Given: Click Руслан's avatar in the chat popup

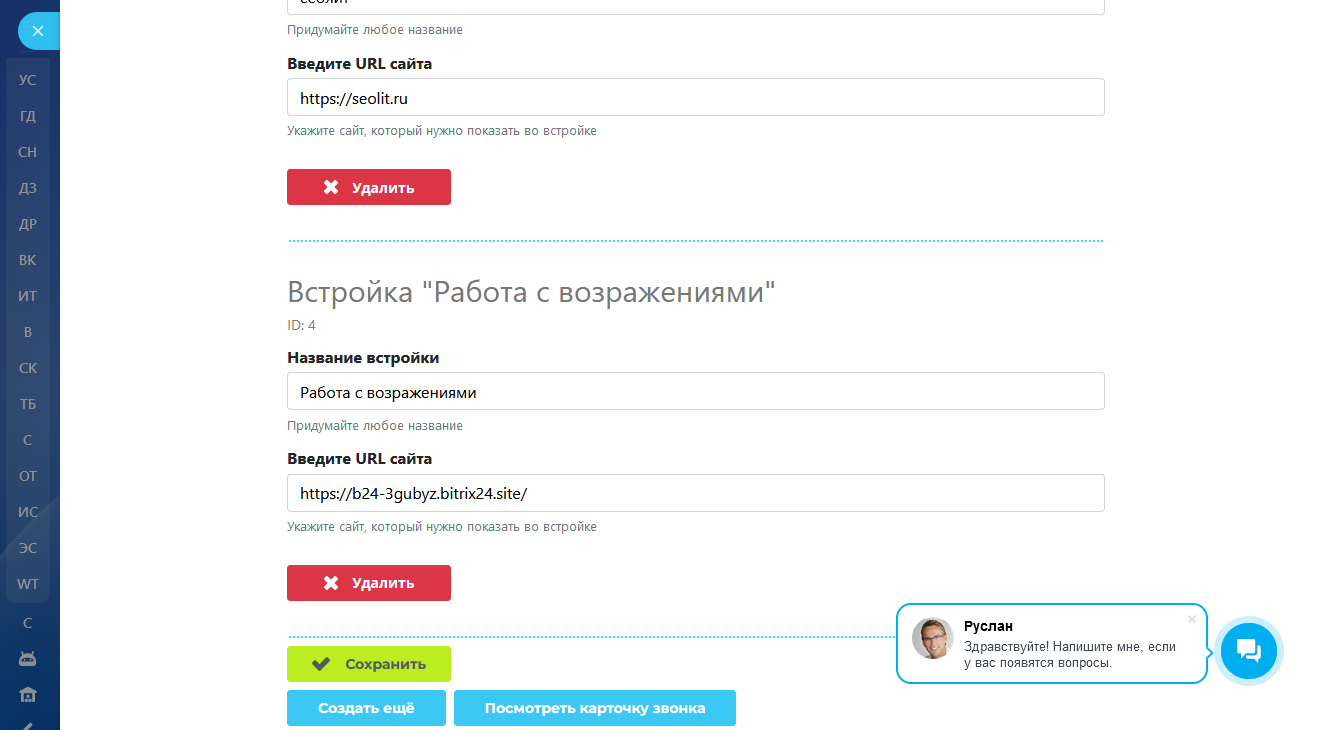Looking at the screenshot, I should pyautogui.click(x=932, y=638).
